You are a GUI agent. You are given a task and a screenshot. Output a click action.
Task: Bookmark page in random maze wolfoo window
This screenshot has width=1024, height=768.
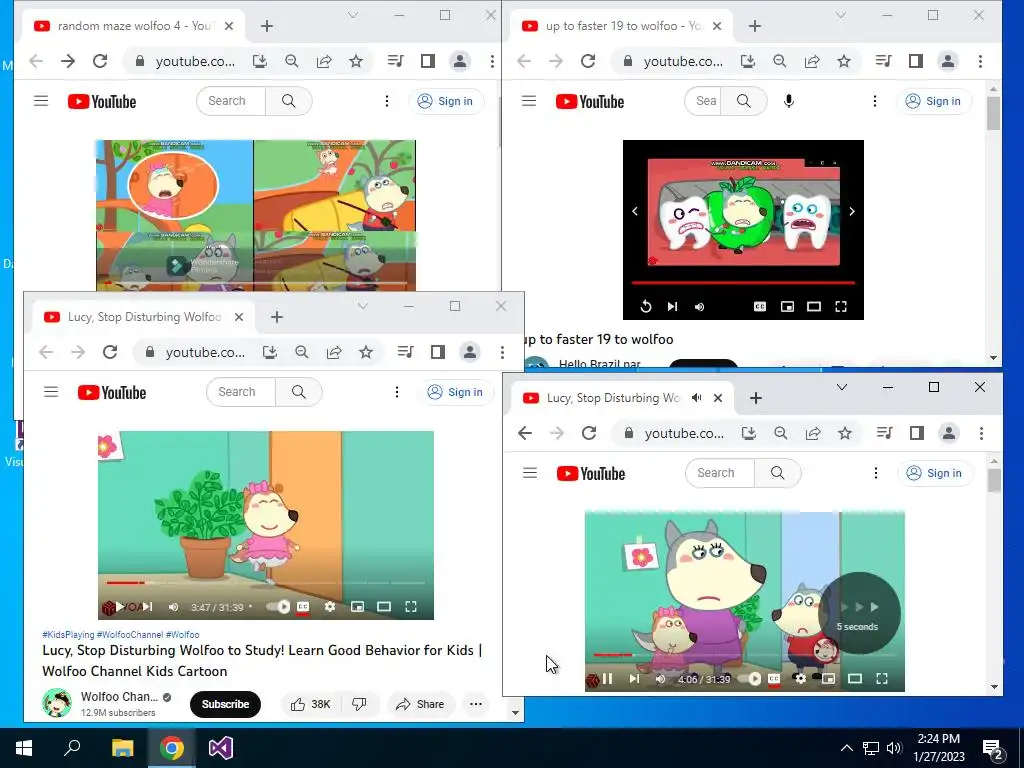pyautogui.click(x=356, y=61)
